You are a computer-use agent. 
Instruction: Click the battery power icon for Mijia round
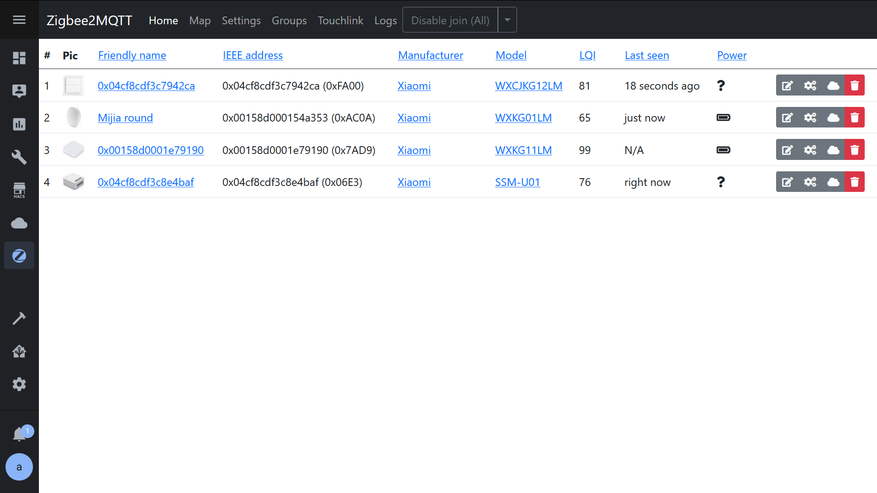[723, 118]
